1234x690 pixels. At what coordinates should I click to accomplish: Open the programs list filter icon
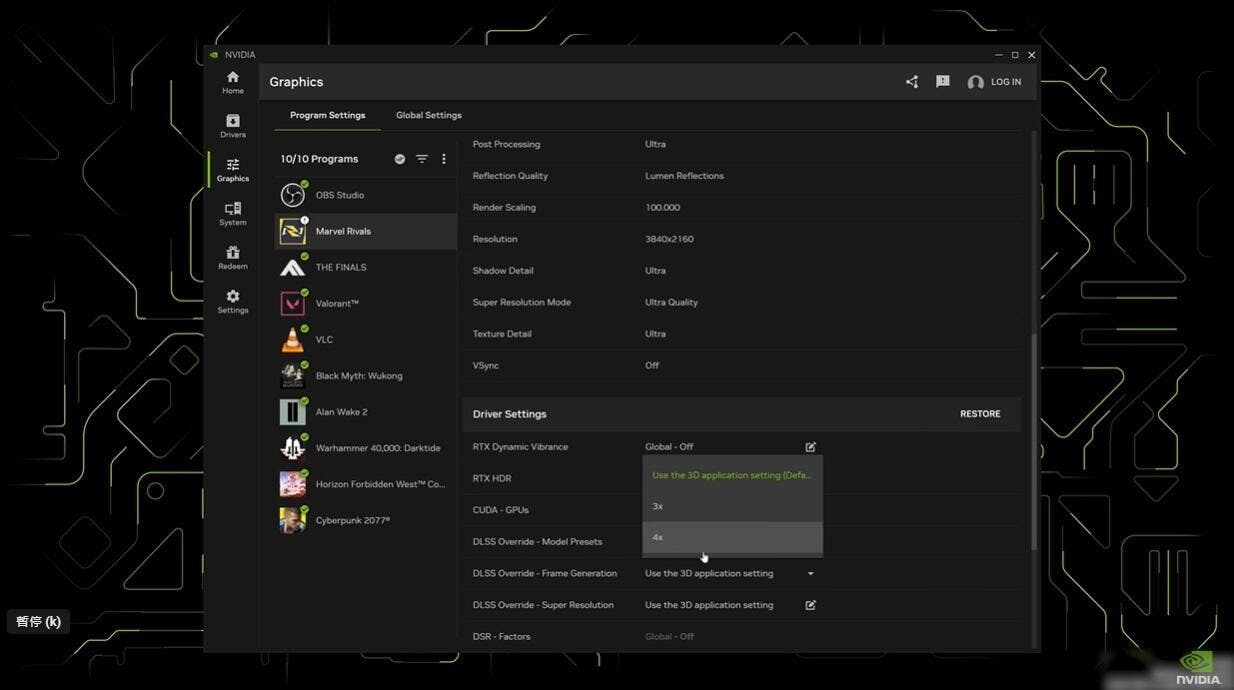422,159
